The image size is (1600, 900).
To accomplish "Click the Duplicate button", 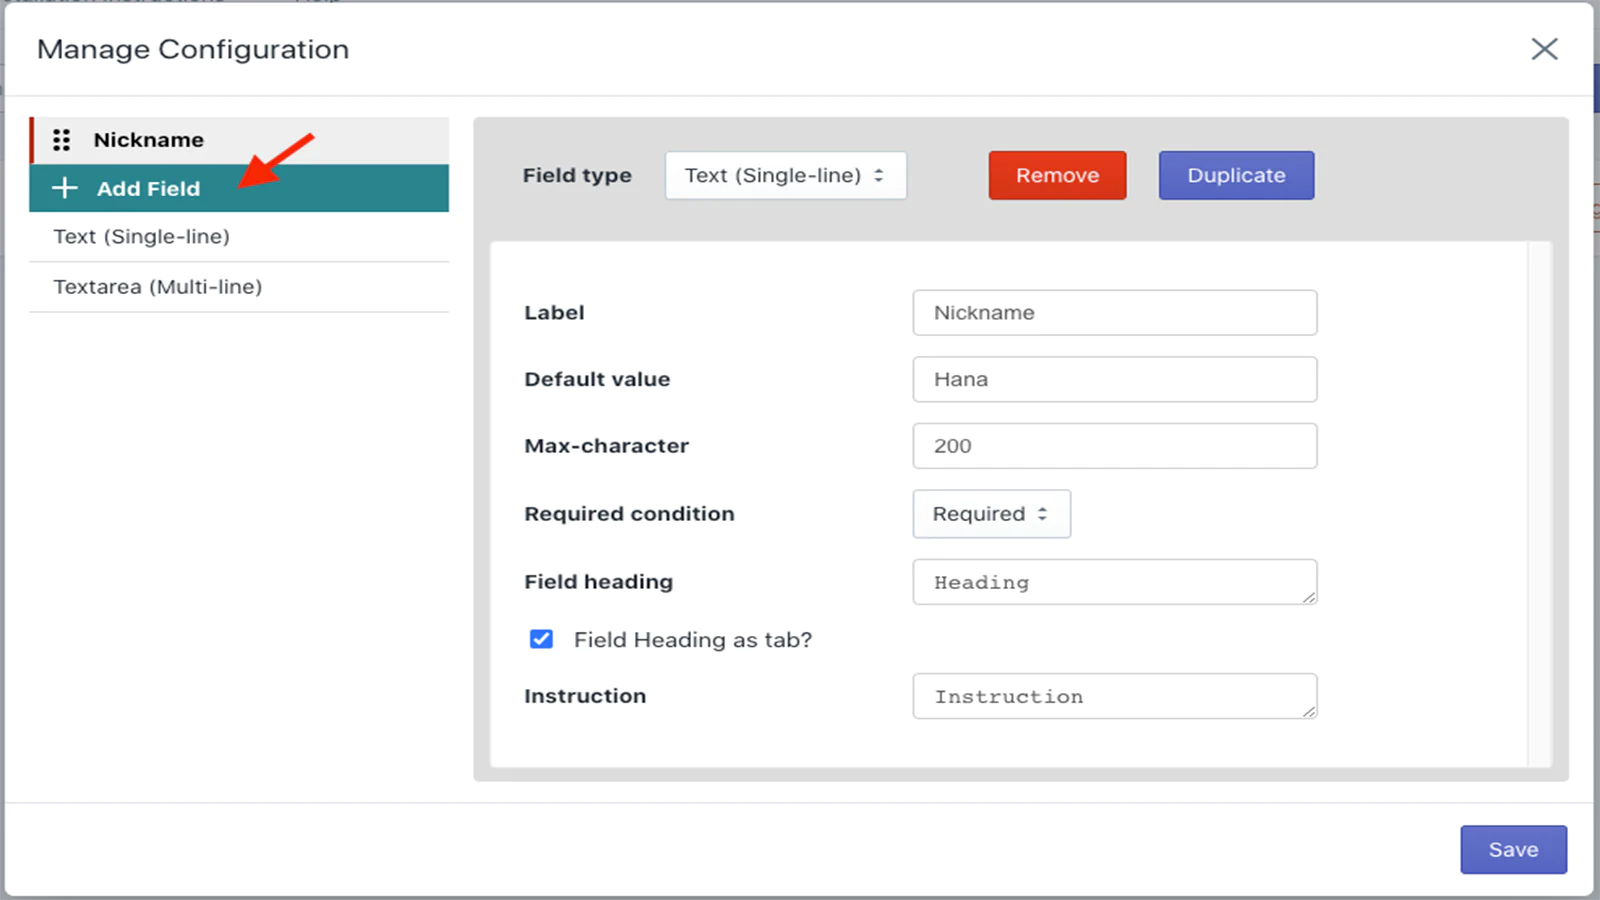I will pos(1236,176).
